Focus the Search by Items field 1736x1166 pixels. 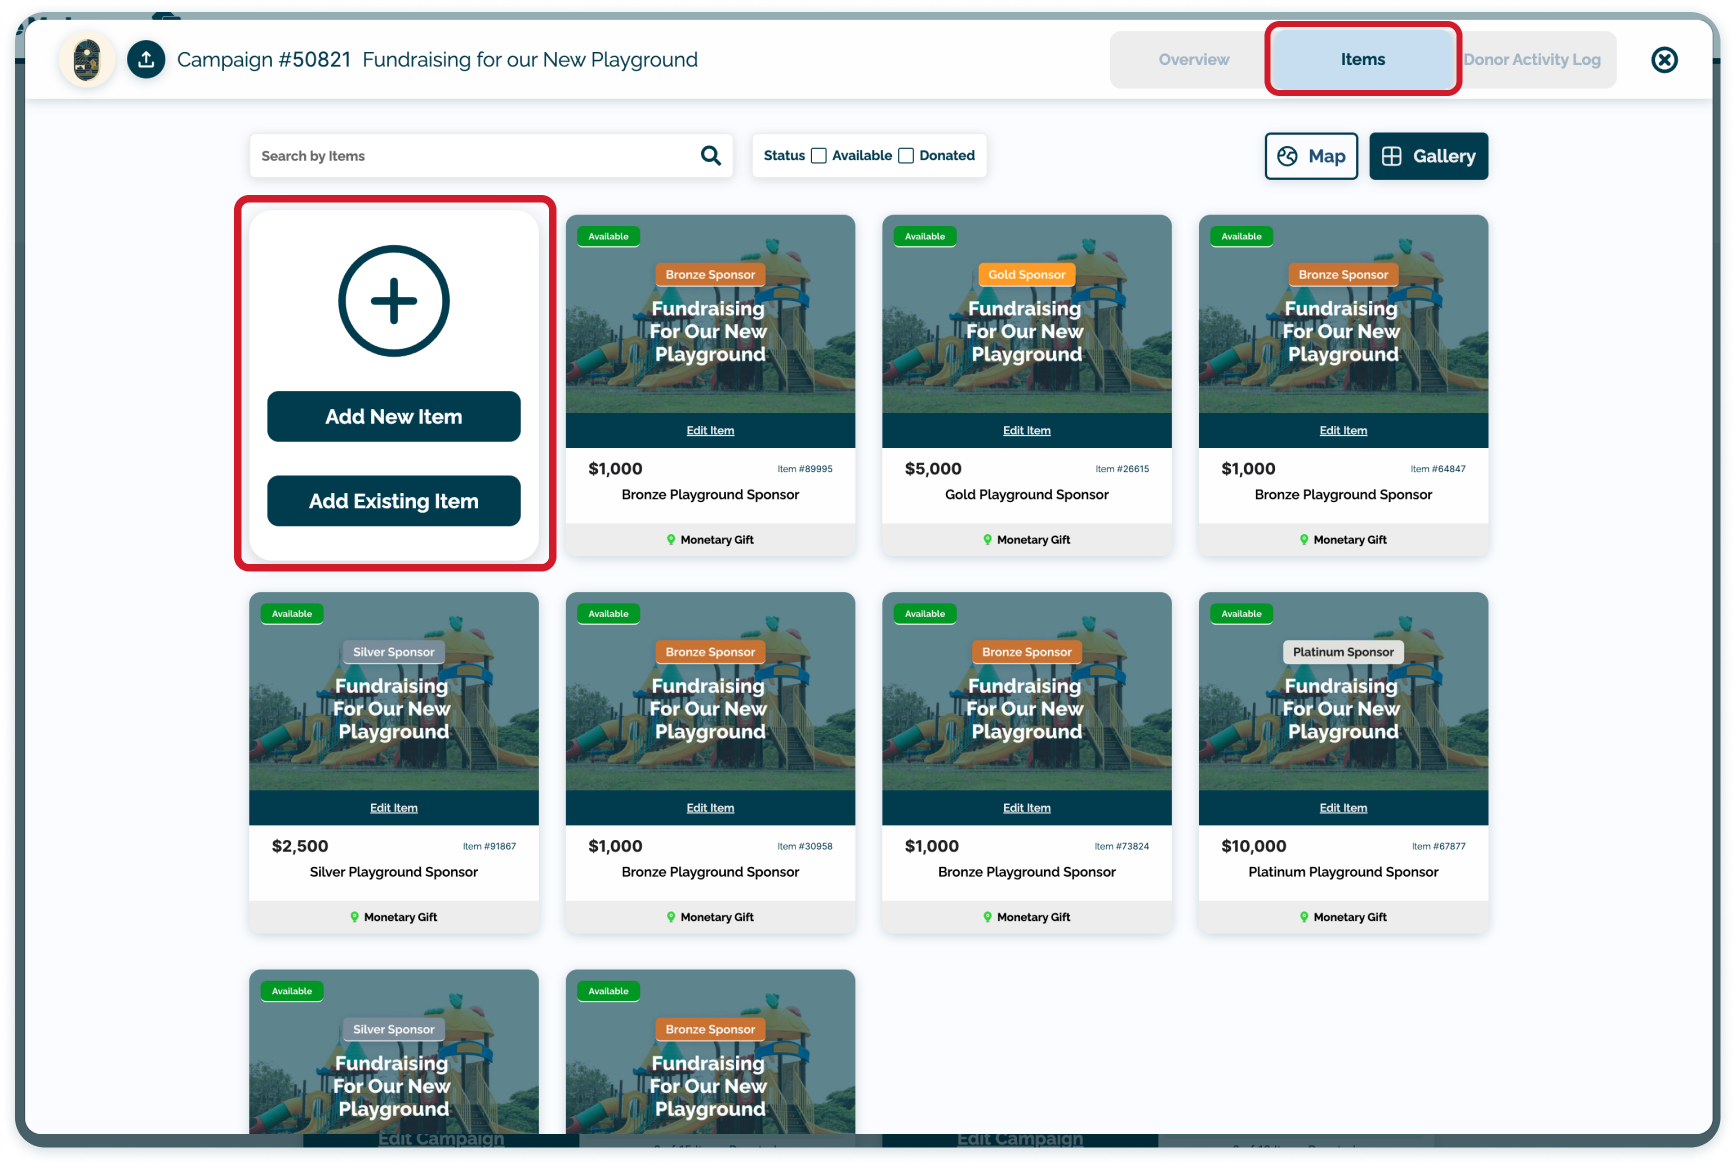point(475,156)
